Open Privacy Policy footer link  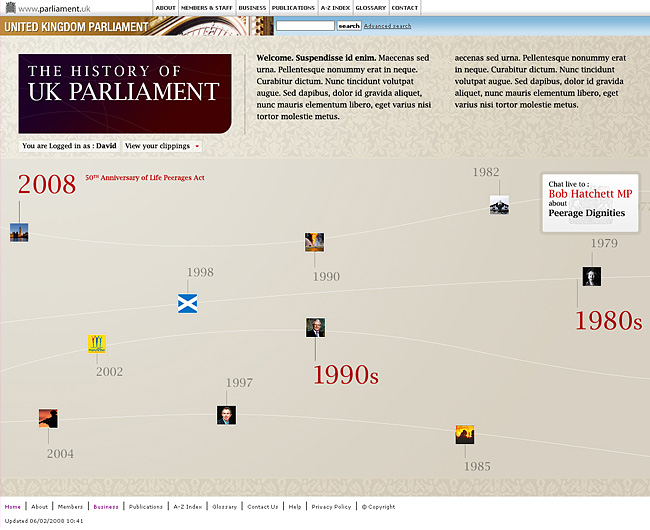point(331,507)
